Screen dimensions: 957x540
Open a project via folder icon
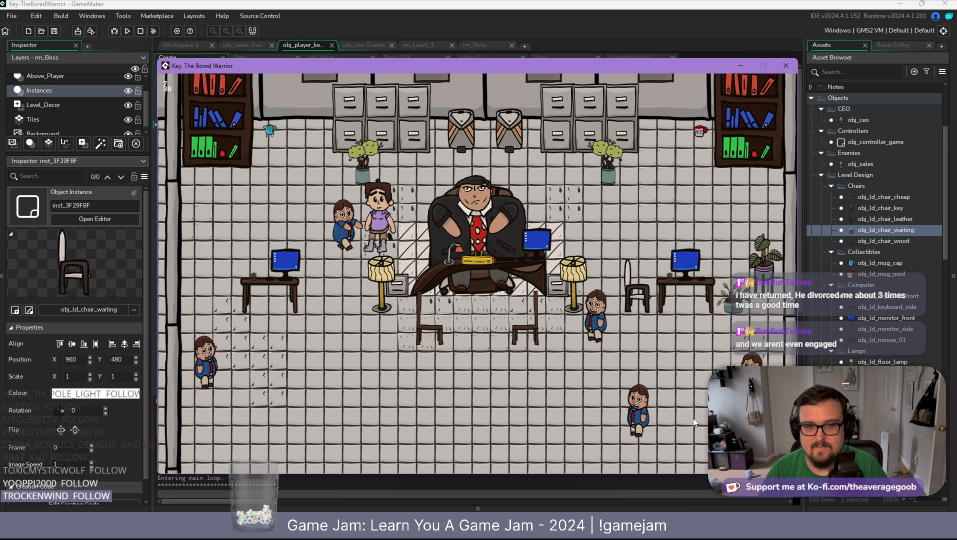click(41, 31)
